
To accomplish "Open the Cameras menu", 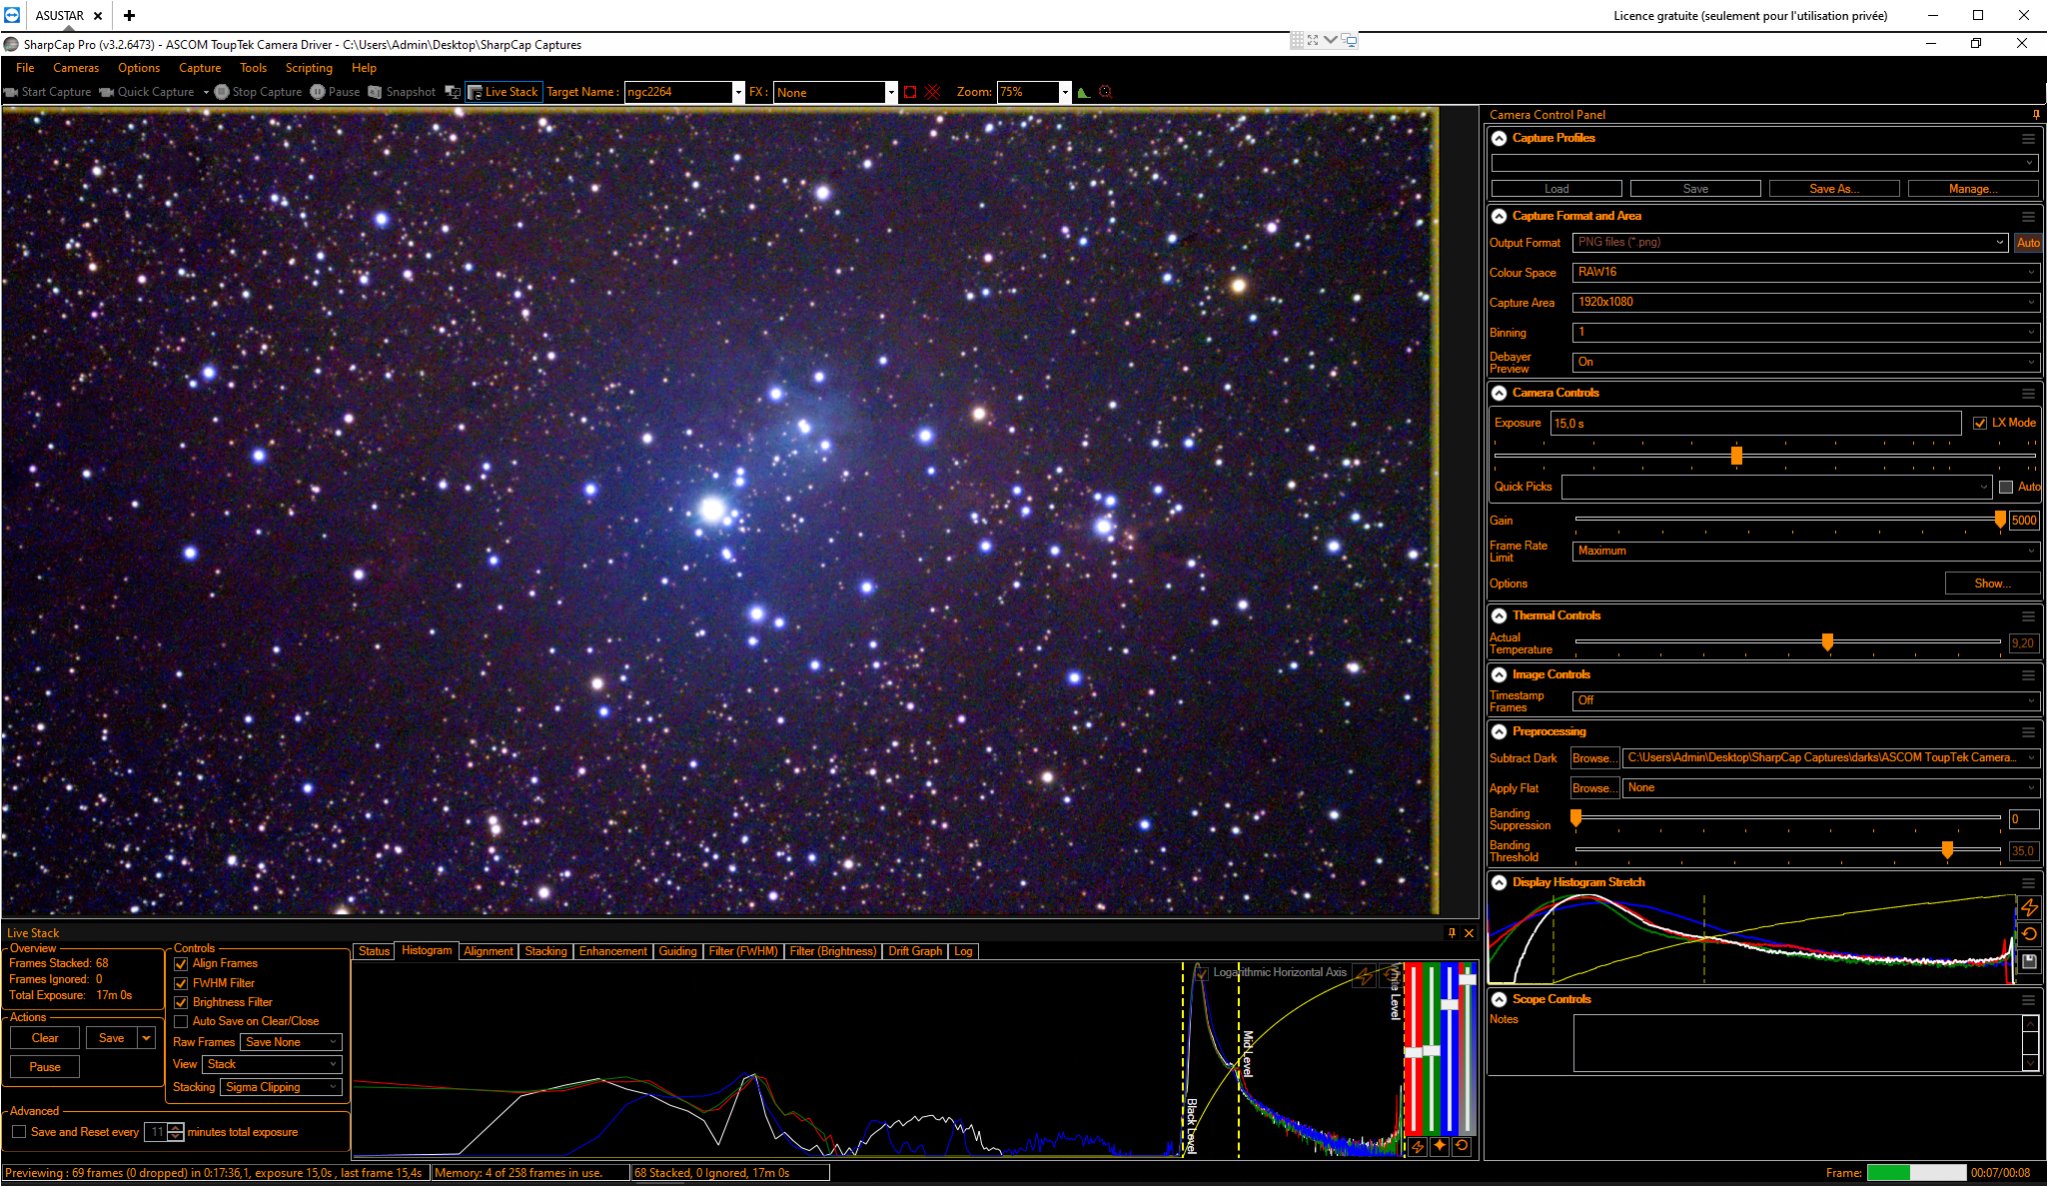I will (76, 68).
